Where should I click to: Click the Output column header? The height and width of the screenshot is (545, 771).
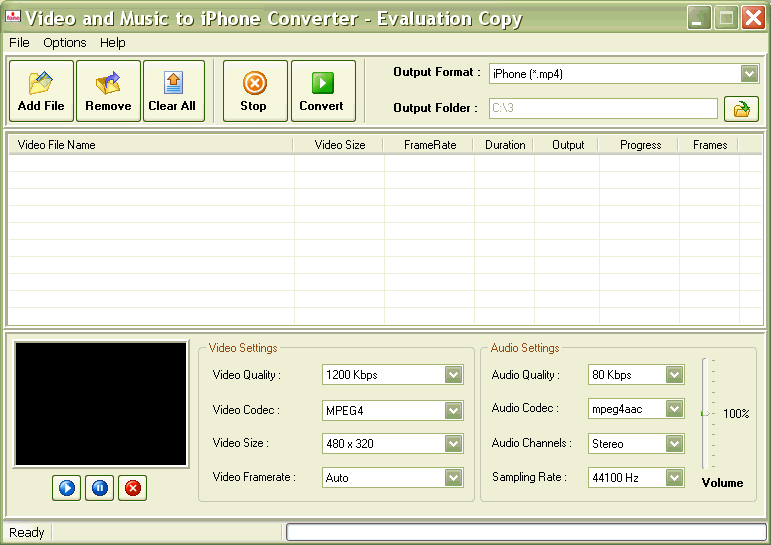coord(566,145)
